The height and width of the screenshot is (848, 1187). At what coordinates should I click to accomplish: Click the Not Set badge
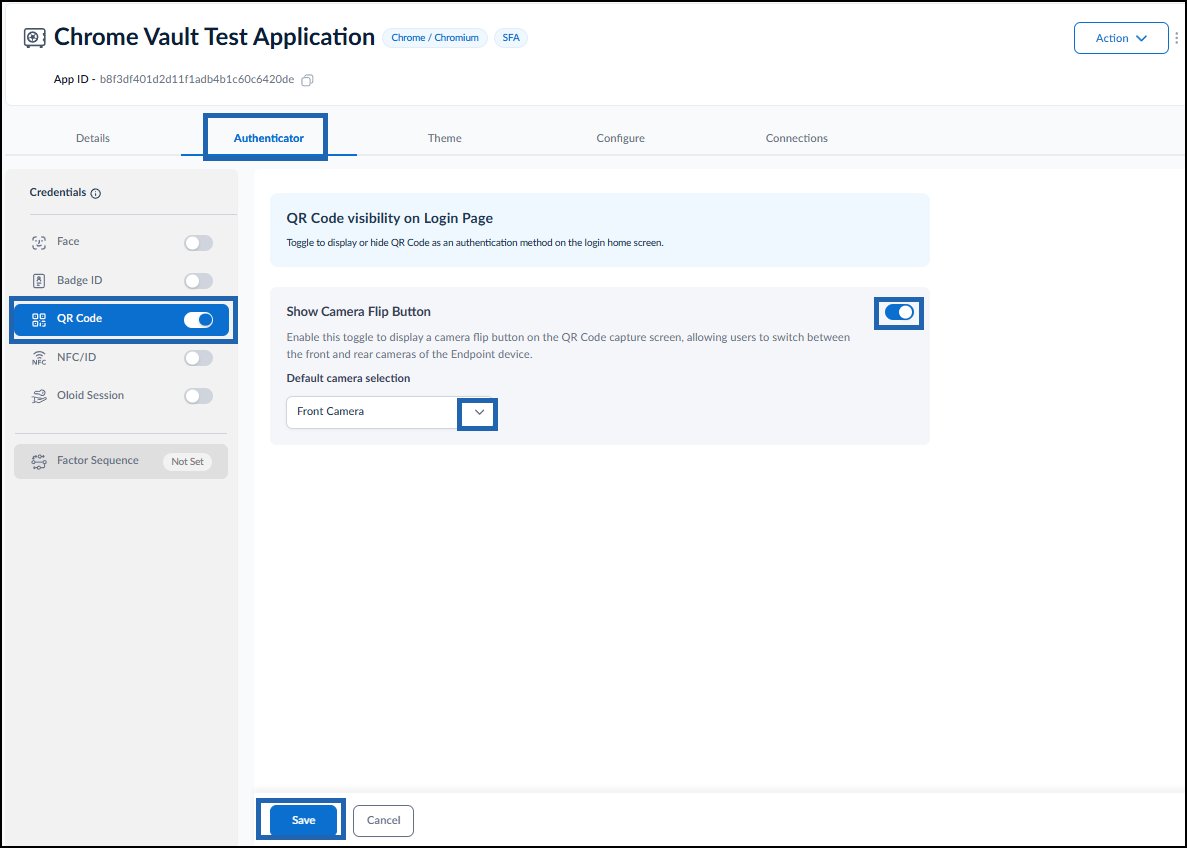[x=187, y=461]
